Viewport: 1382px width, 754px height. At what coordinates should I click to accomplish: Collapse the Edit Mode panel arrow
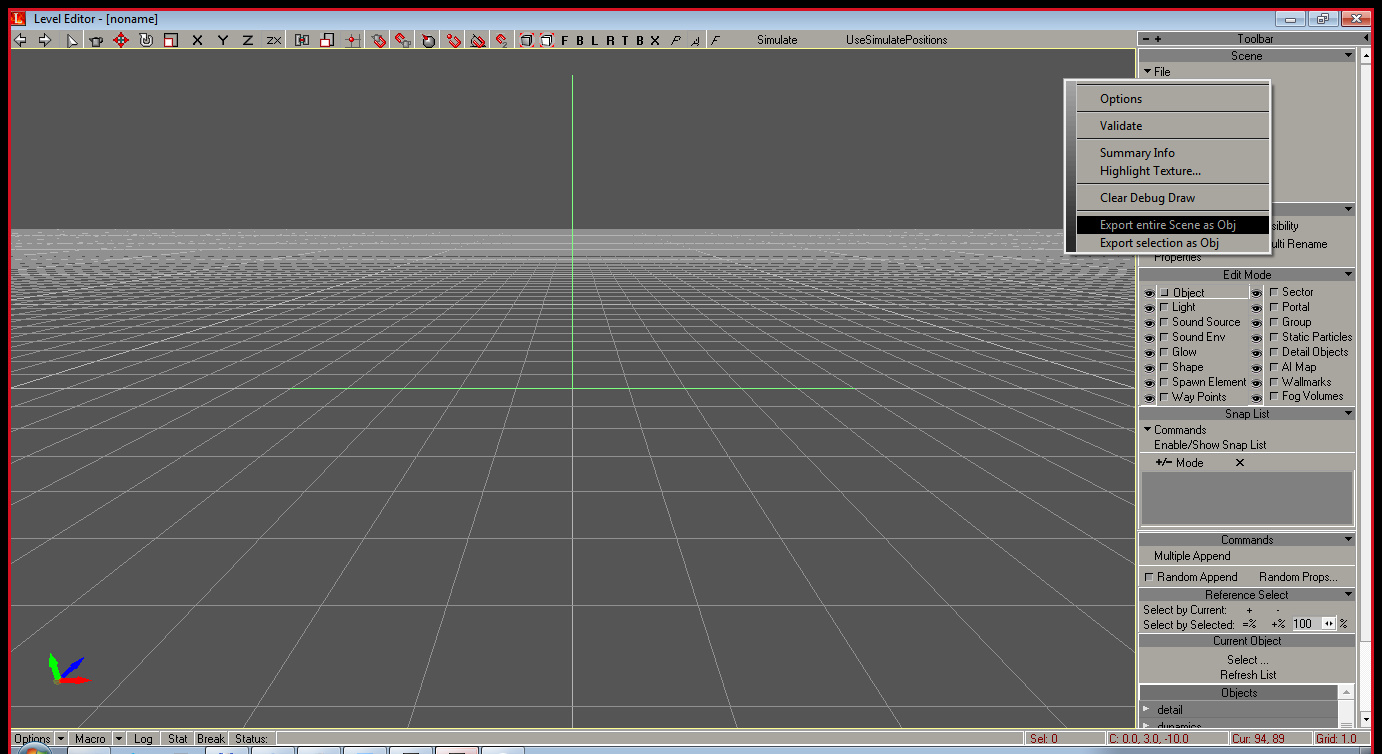click(x=1348, y=275)
